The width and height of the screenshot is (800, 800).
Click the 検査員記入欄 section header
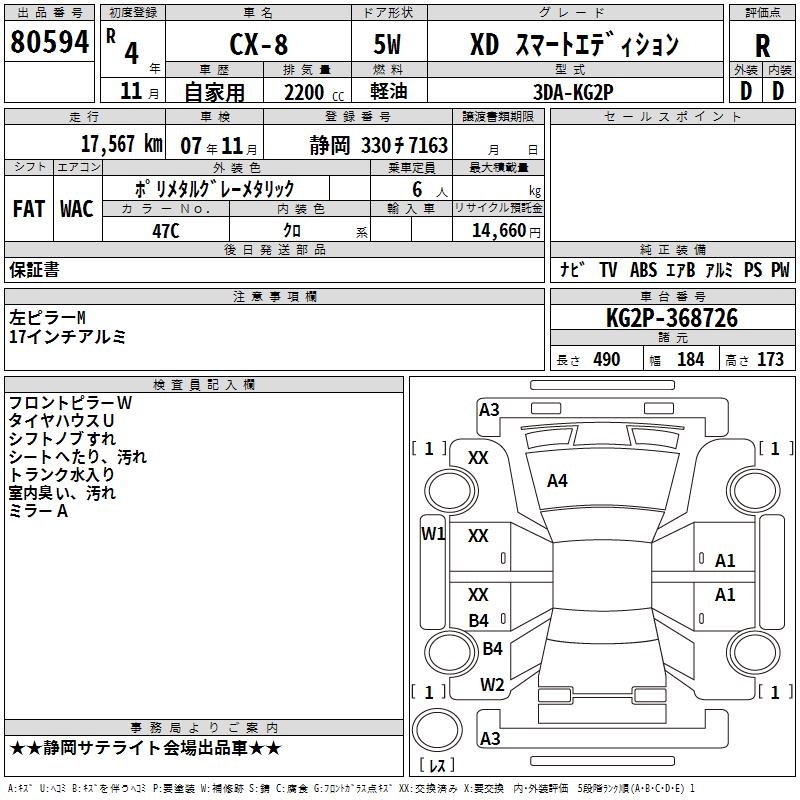tap(204, 385)
